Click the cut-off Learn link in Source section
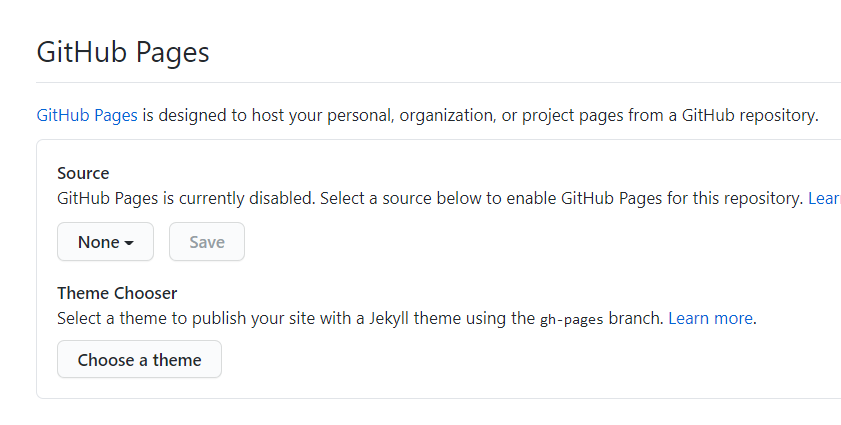Image resolution: width=841 pixels, height=425 pixels. click(x=824, y=198)
